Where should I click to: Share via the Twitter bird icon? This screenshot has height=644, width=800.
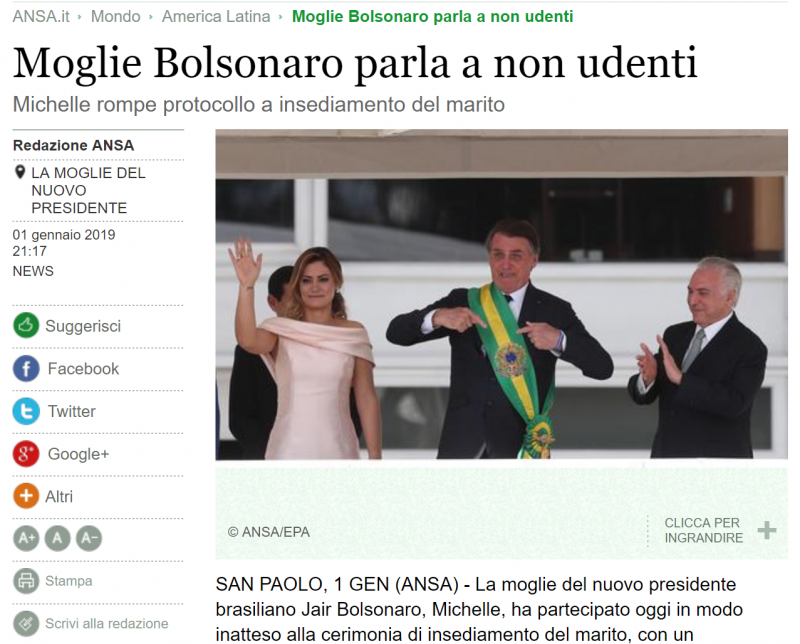pos(26,411)
